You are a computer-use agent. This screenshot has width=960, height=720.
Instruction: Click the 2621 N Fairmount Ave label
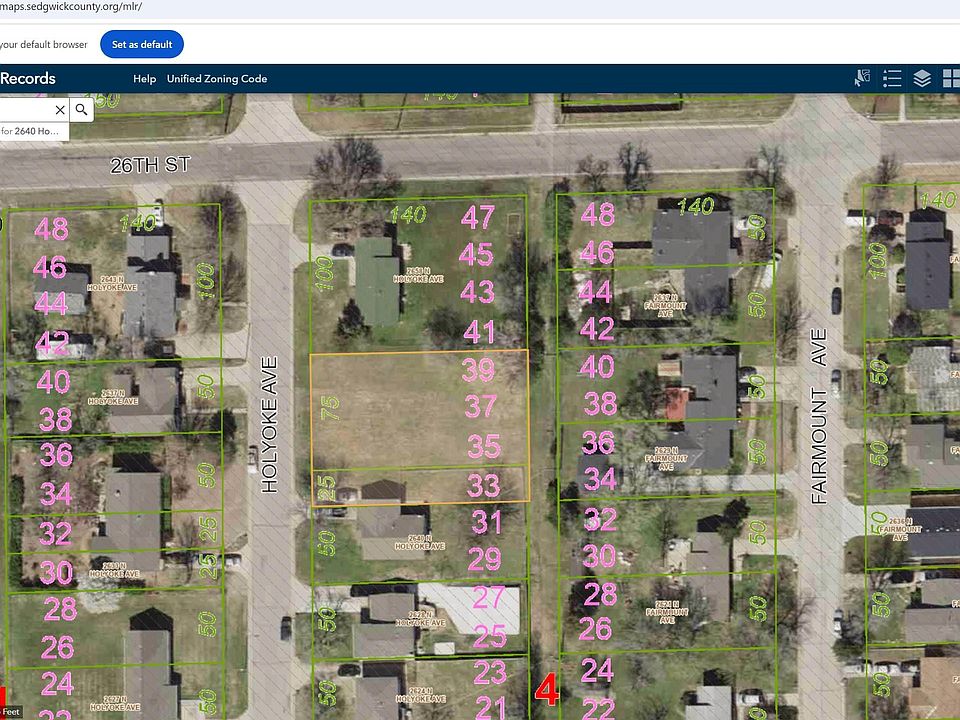667,612
